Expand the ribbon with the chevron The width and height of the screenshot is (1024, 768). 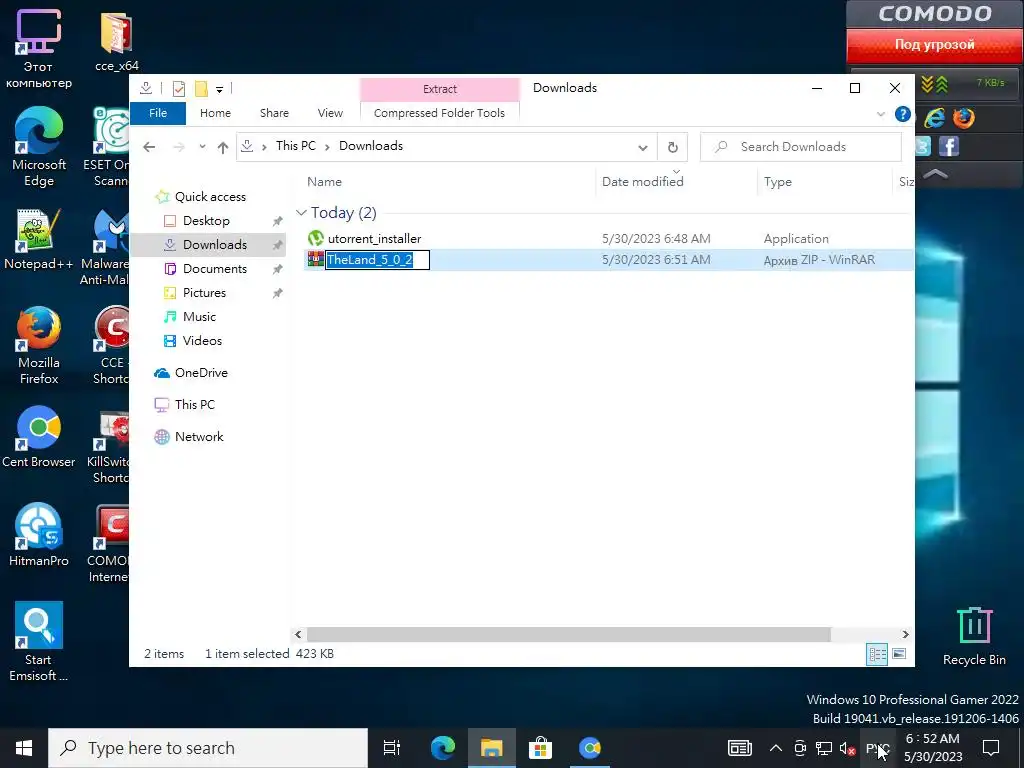pyautogui.click(x=880, y=114)
